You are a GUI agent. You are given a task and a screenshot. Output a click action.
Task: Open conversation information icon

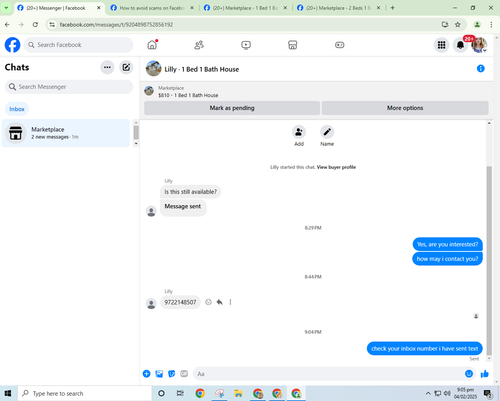(x=481, y=68)
